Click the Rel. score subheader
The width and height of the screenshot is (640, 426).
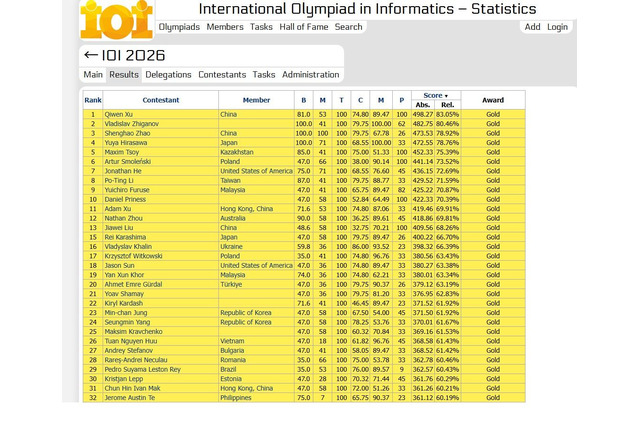click(448, 105)
